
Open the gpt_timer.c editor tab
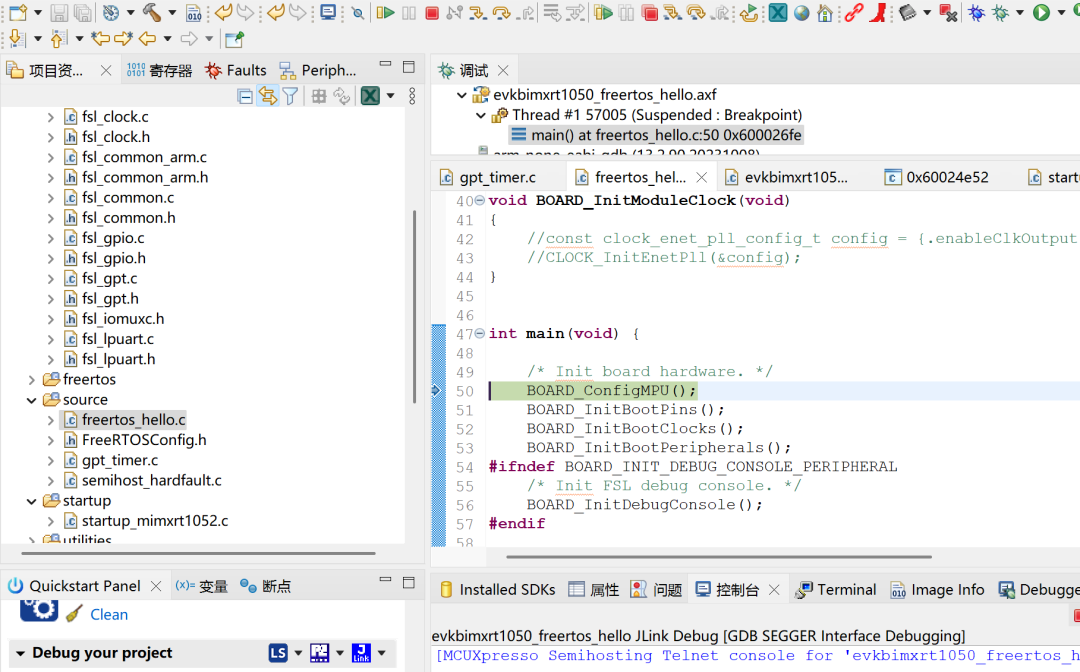[x=488, y=177]
